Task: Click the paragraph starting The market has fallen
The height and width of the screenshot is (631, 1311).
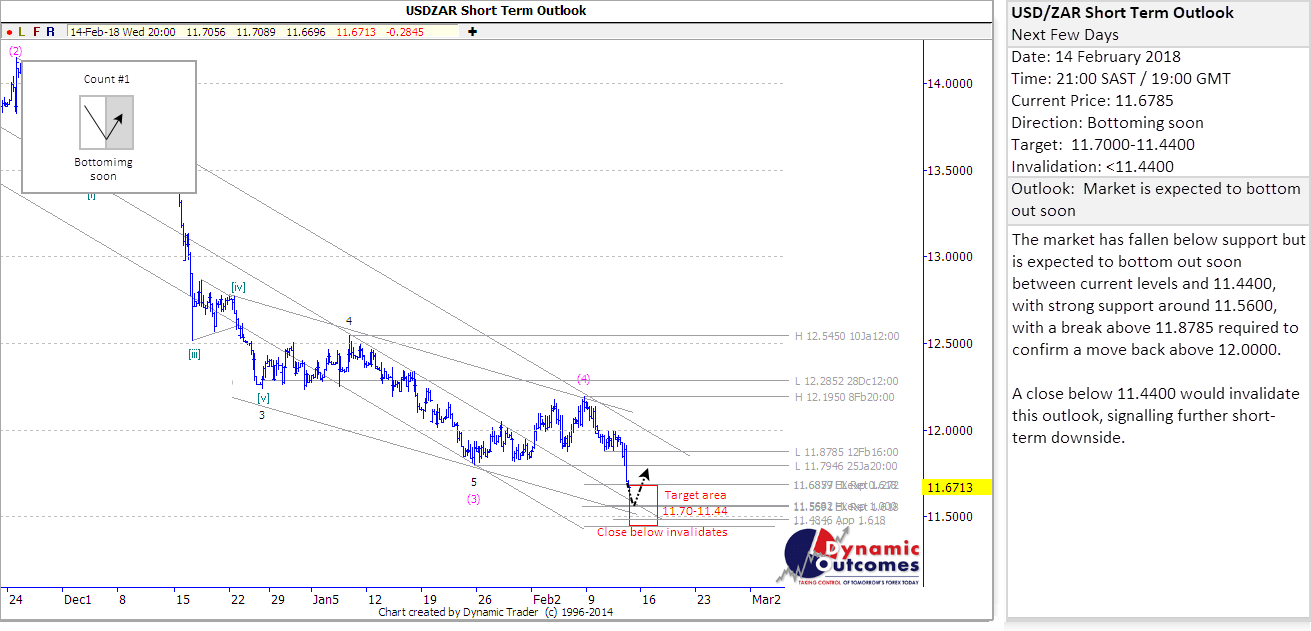Action: coord(1158,294)
